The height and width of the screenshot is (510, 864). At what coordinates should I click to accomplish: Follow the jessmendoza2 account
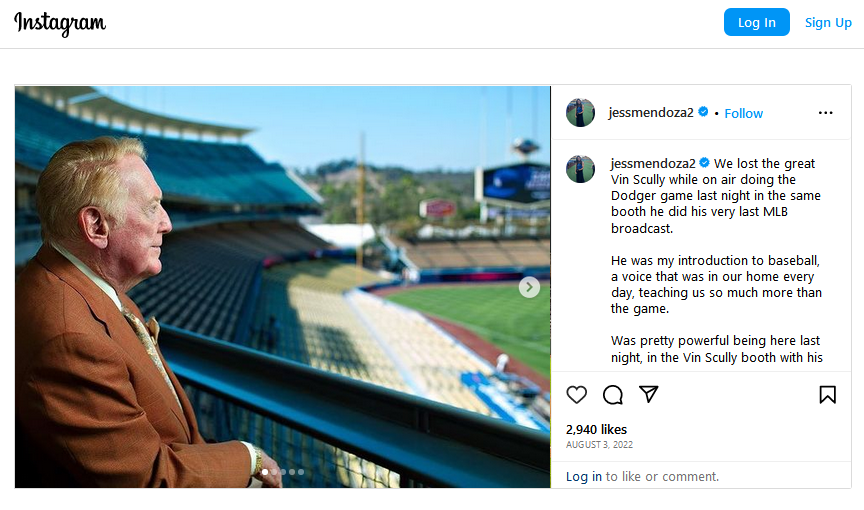tap(743, 113)
